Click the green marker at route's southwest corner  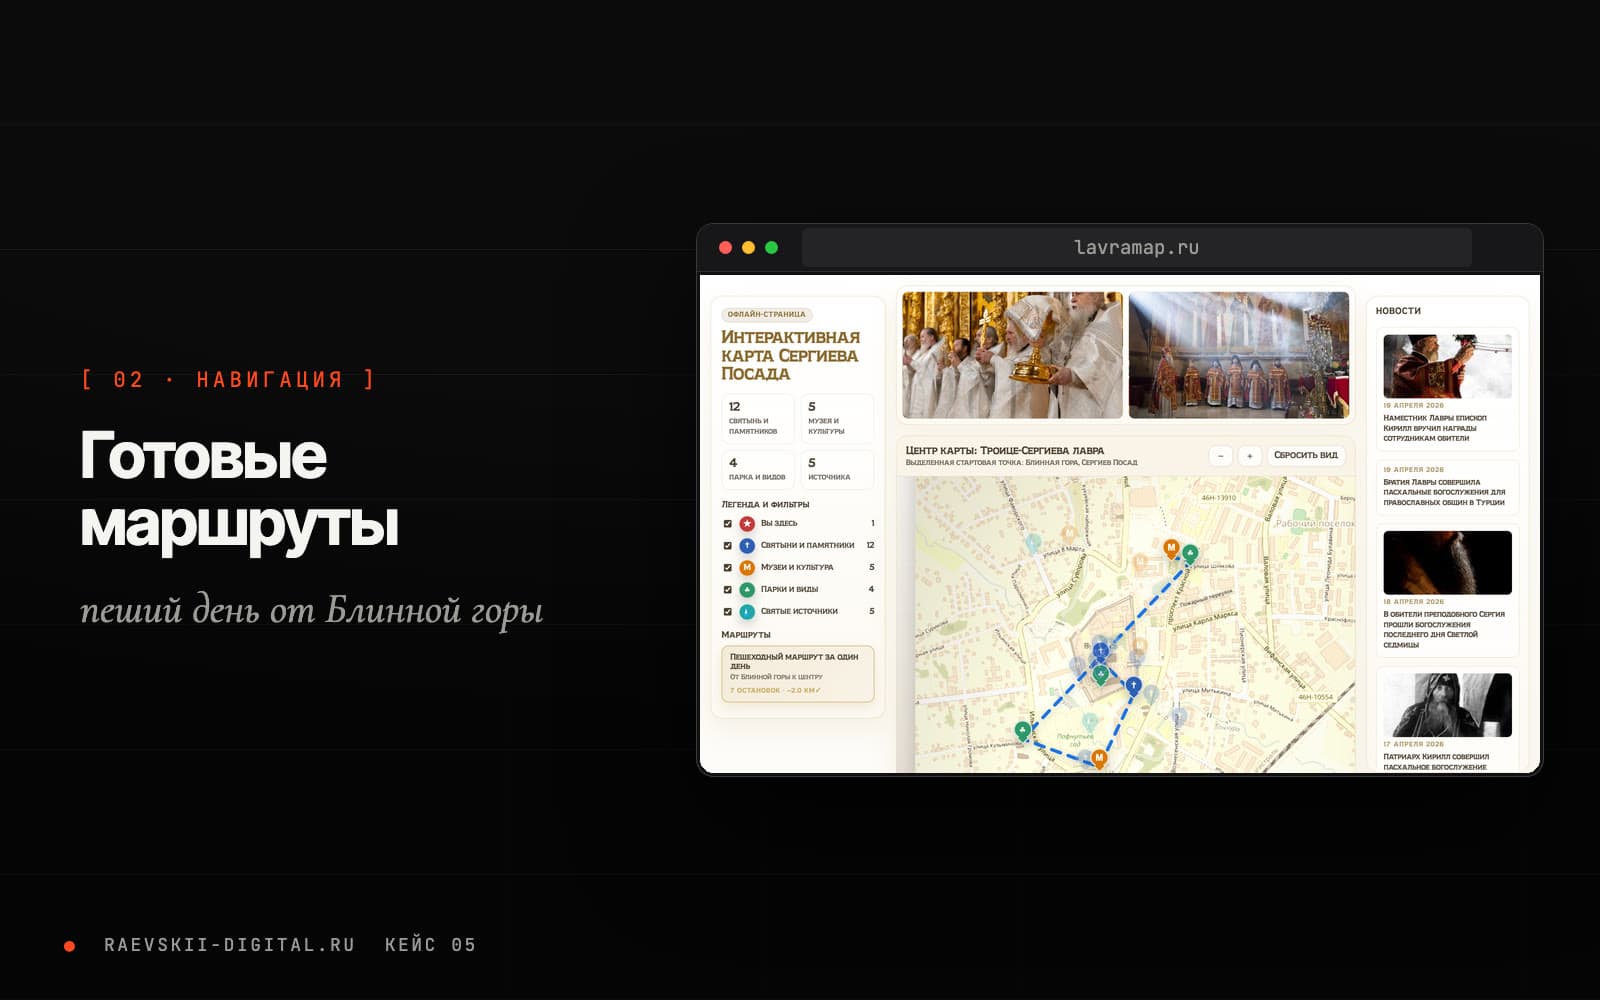pos(1022,731)
